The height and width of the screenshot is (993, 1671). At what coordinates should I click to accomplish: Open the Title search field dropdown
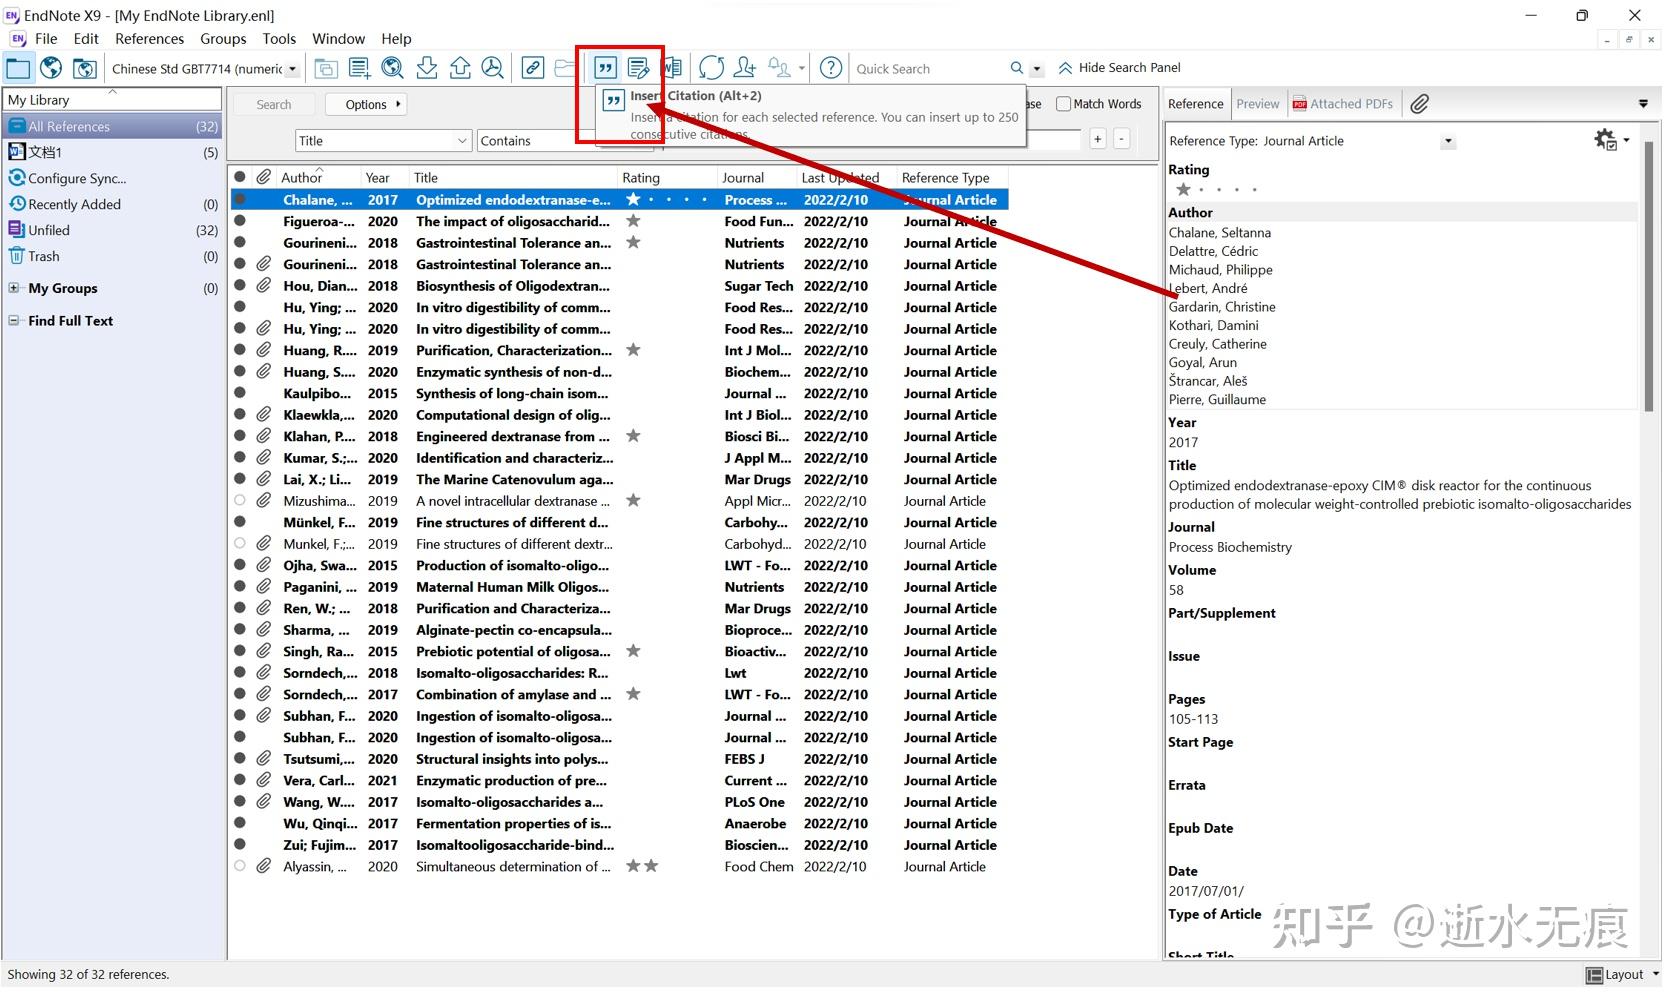(462, 141)
